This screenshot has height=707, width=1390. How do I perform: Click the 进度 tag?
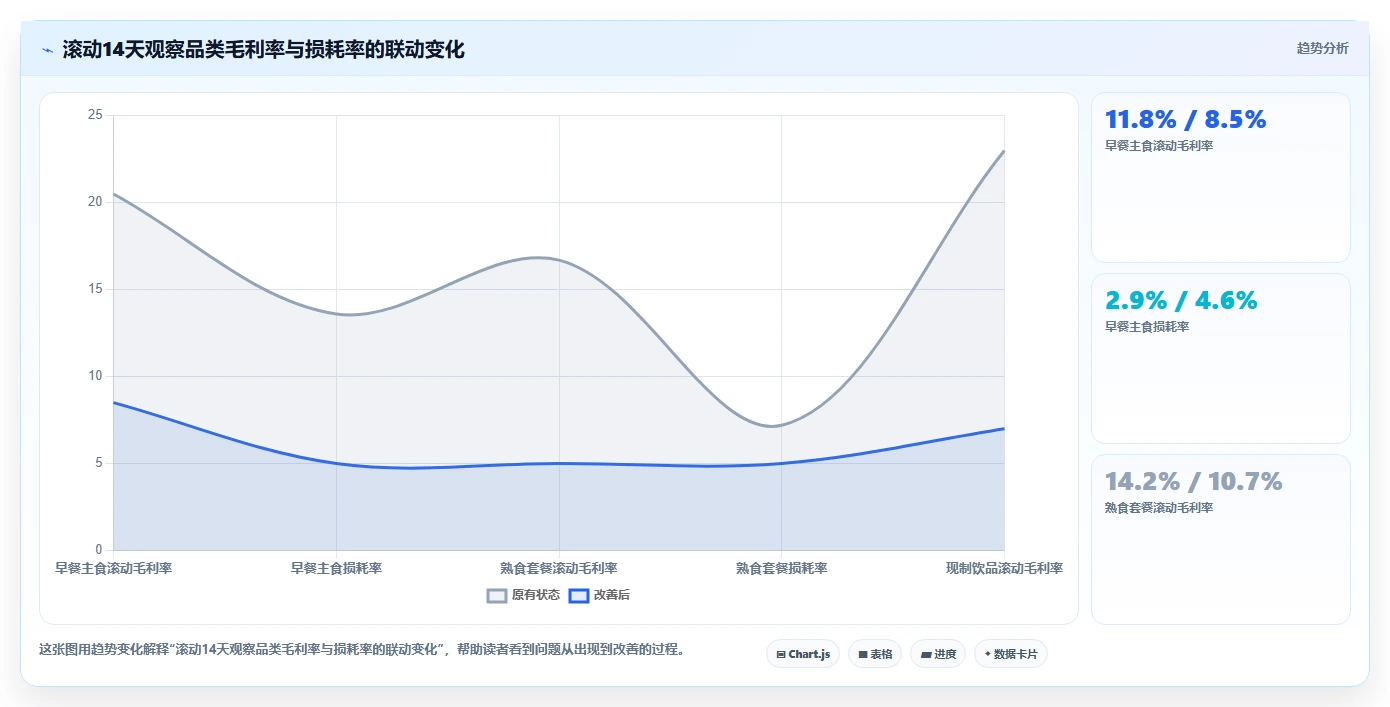point(938,654)
